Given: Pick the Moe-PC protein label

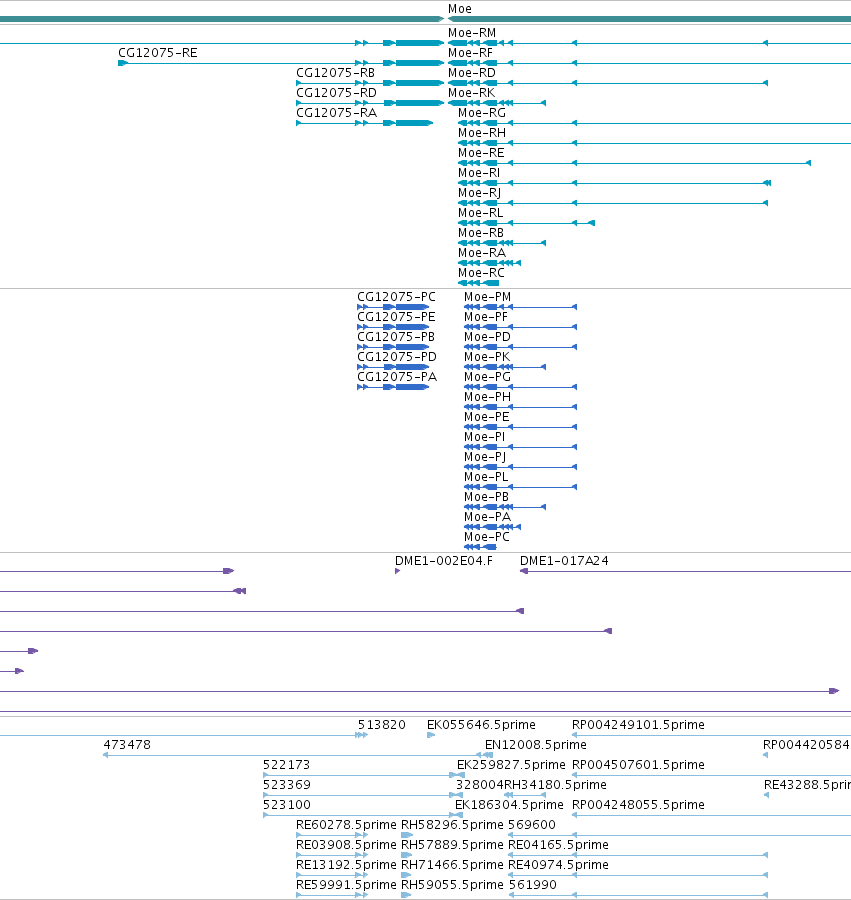Looking at the screenshot, I should [487, 537].
